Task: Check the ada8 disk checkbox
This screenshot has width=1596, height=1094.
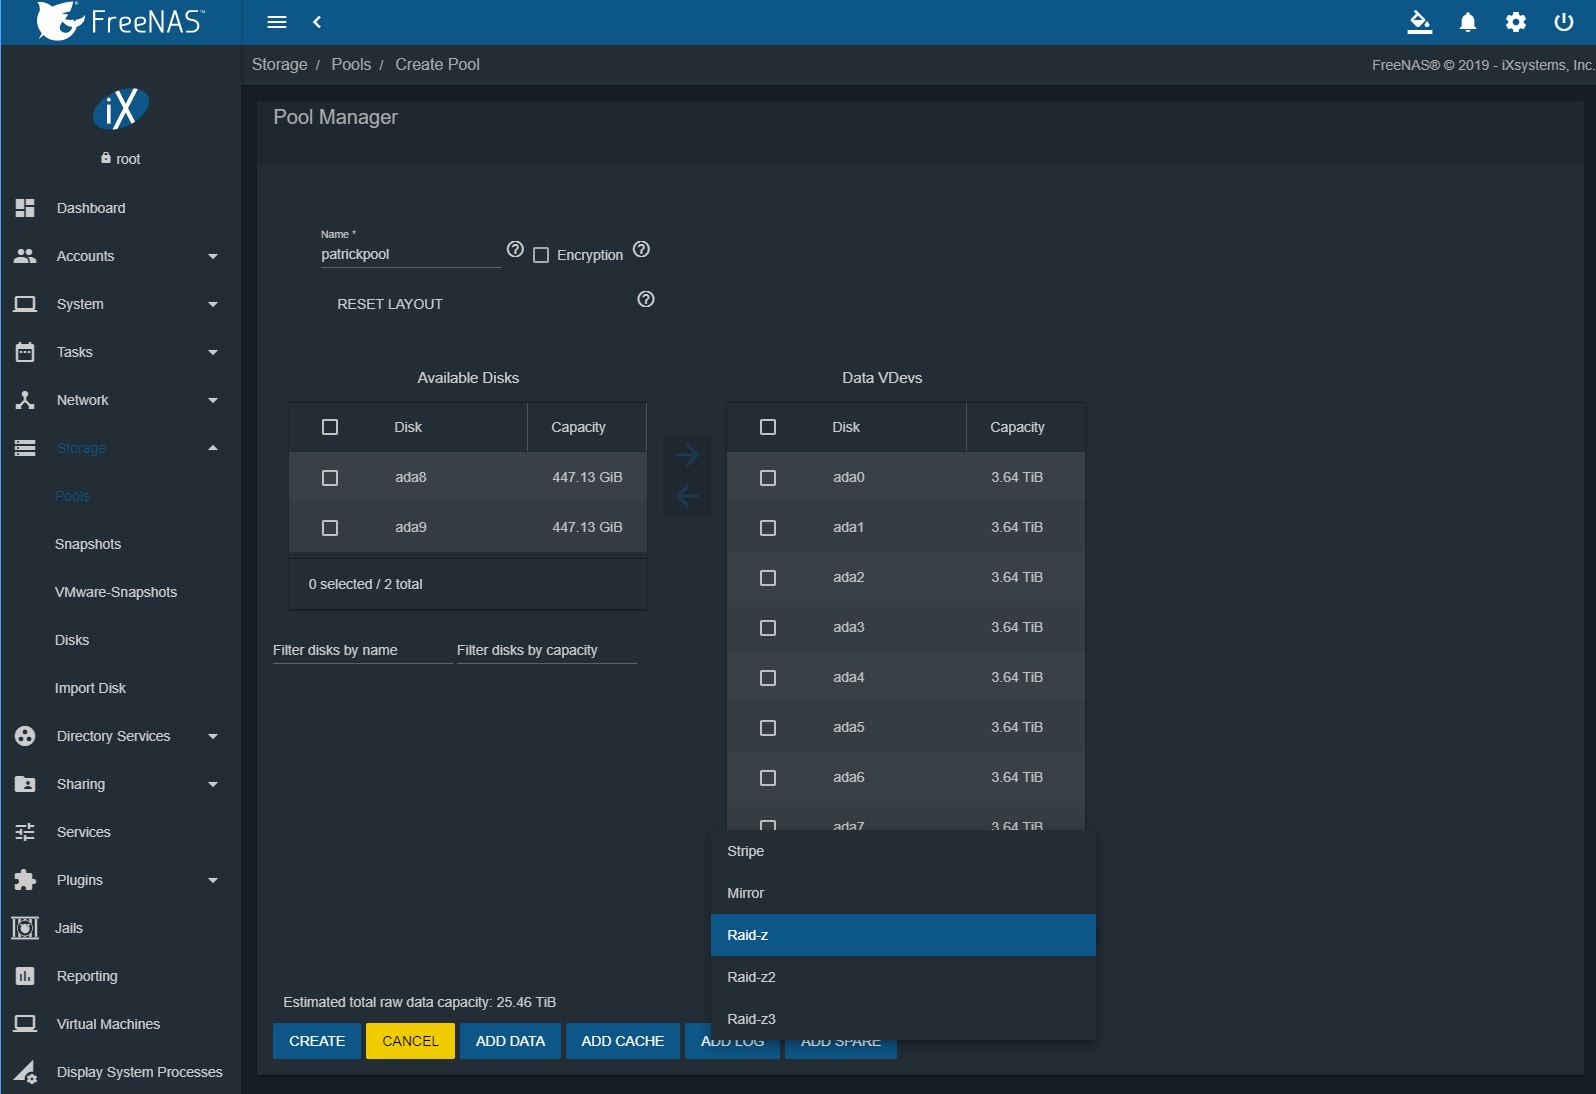Action: (330, 478)
